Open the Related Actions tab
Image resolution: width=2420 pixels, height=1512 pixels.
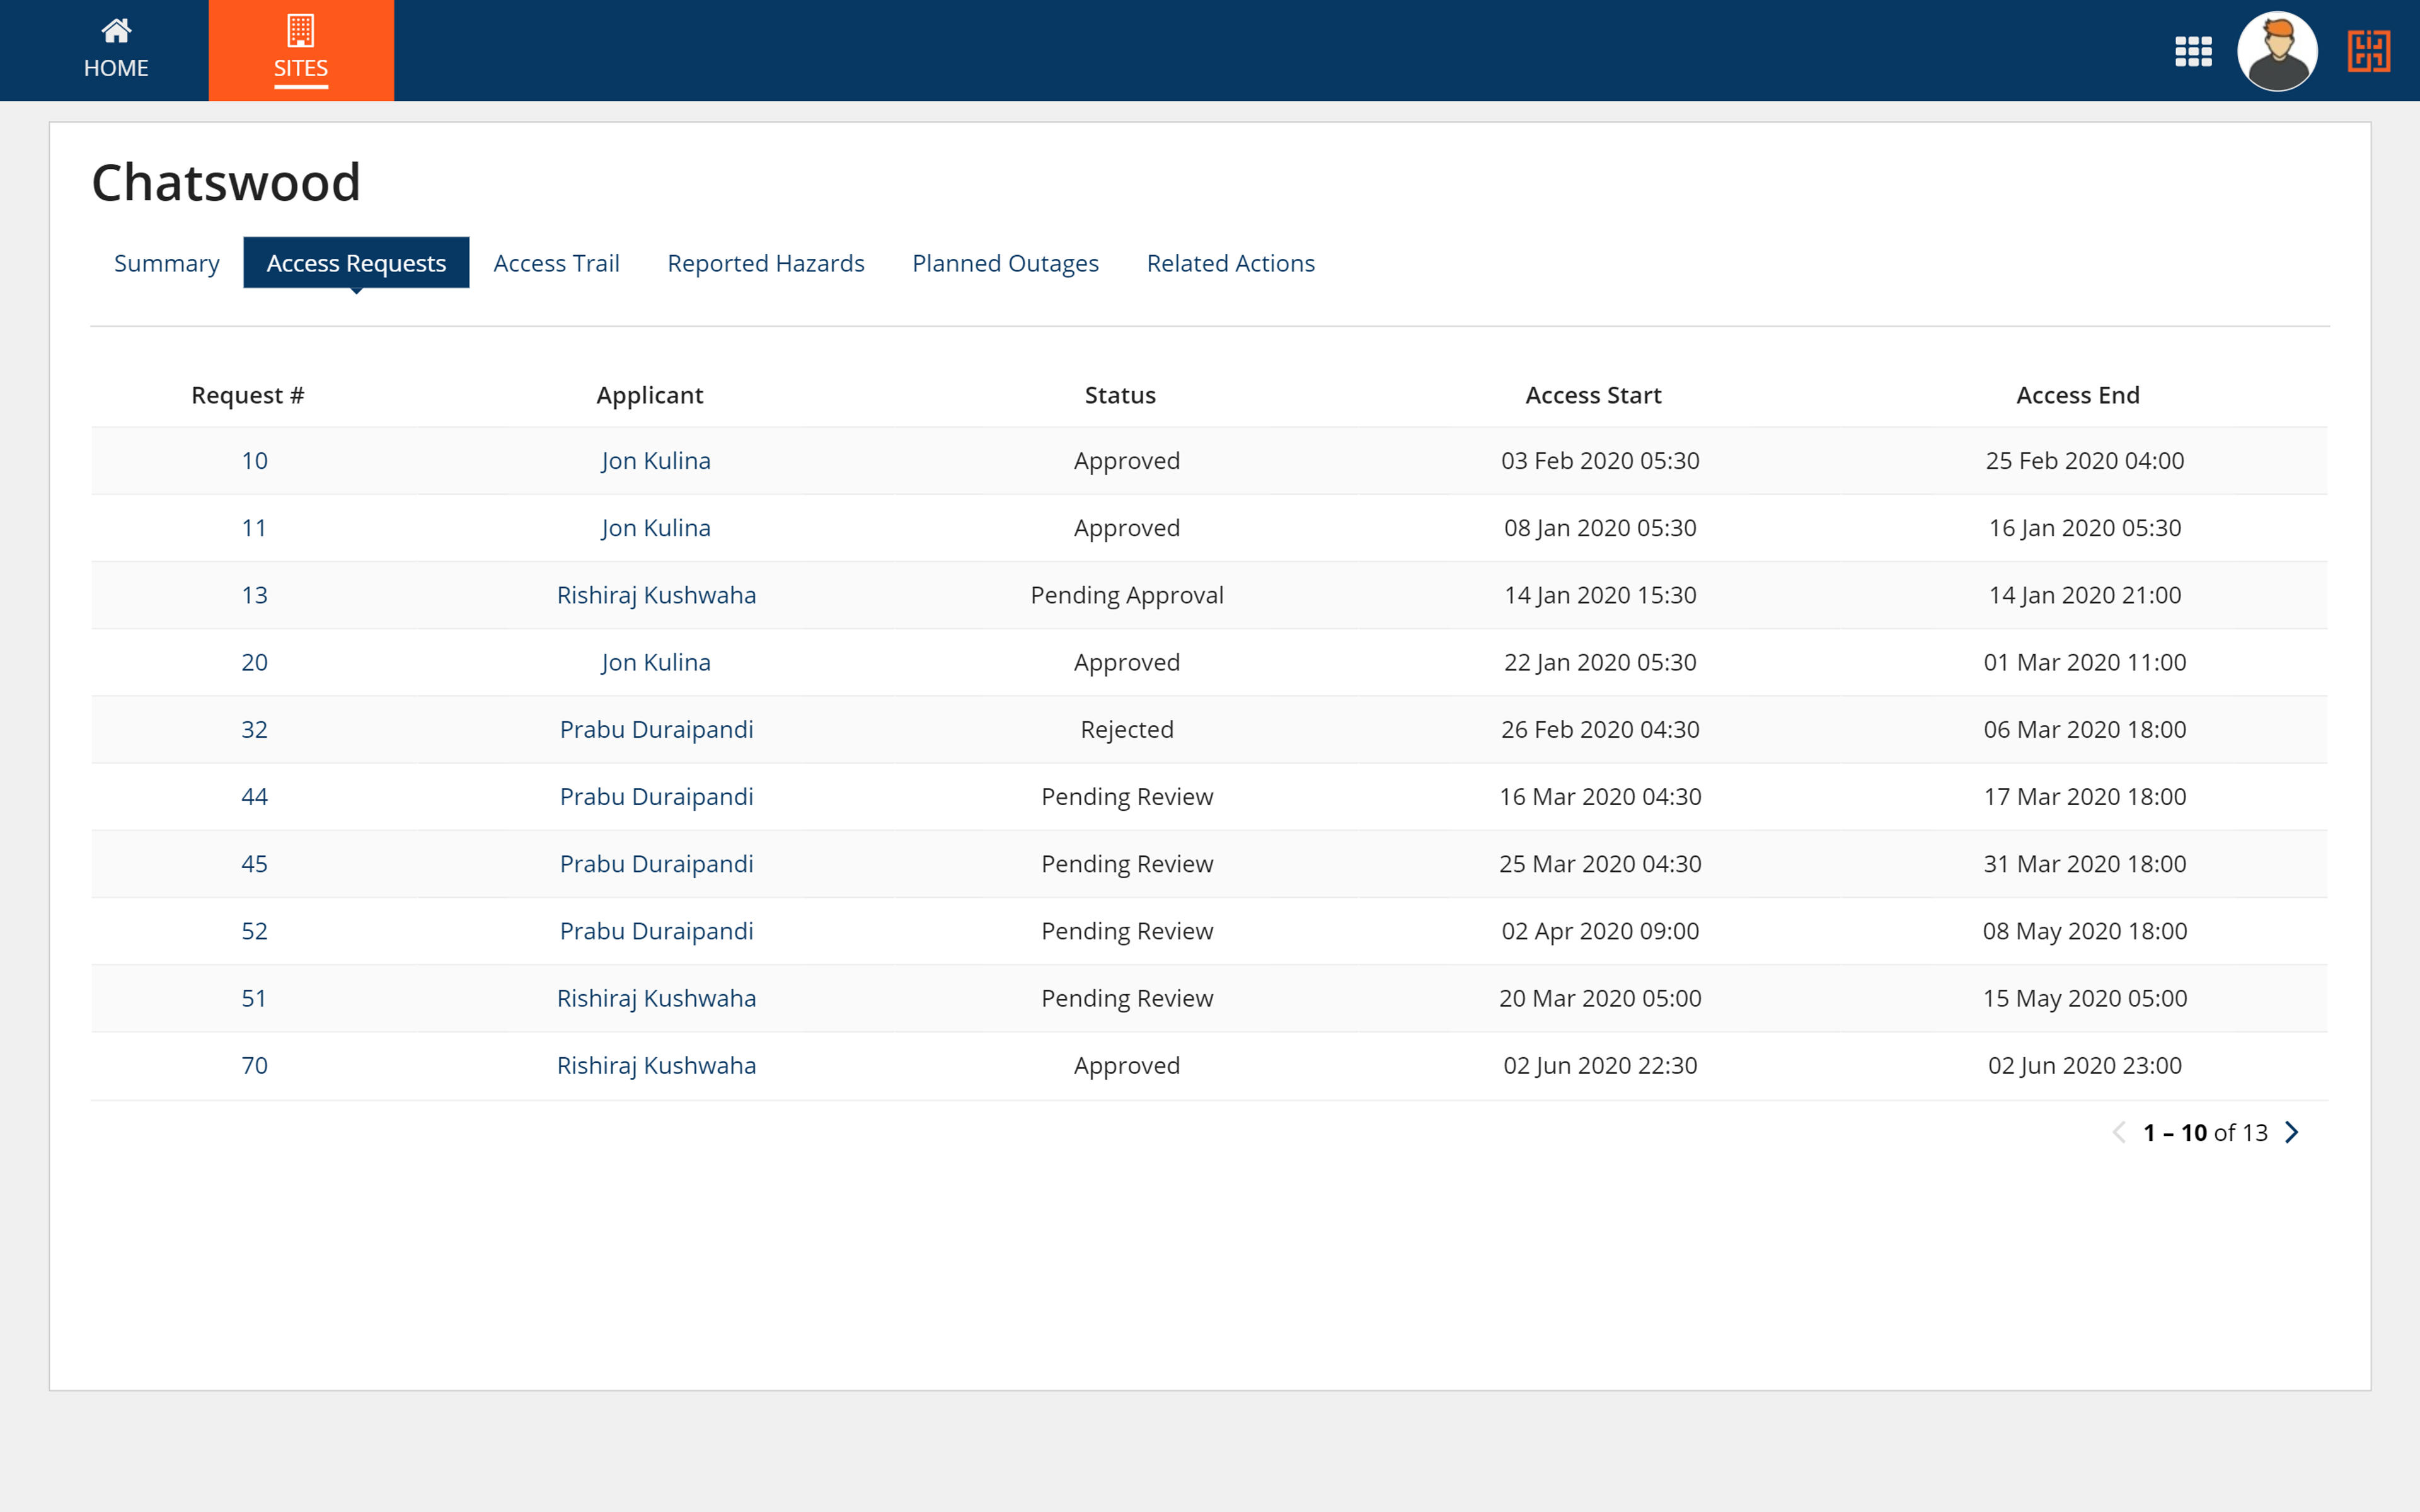coord(1230,263)
